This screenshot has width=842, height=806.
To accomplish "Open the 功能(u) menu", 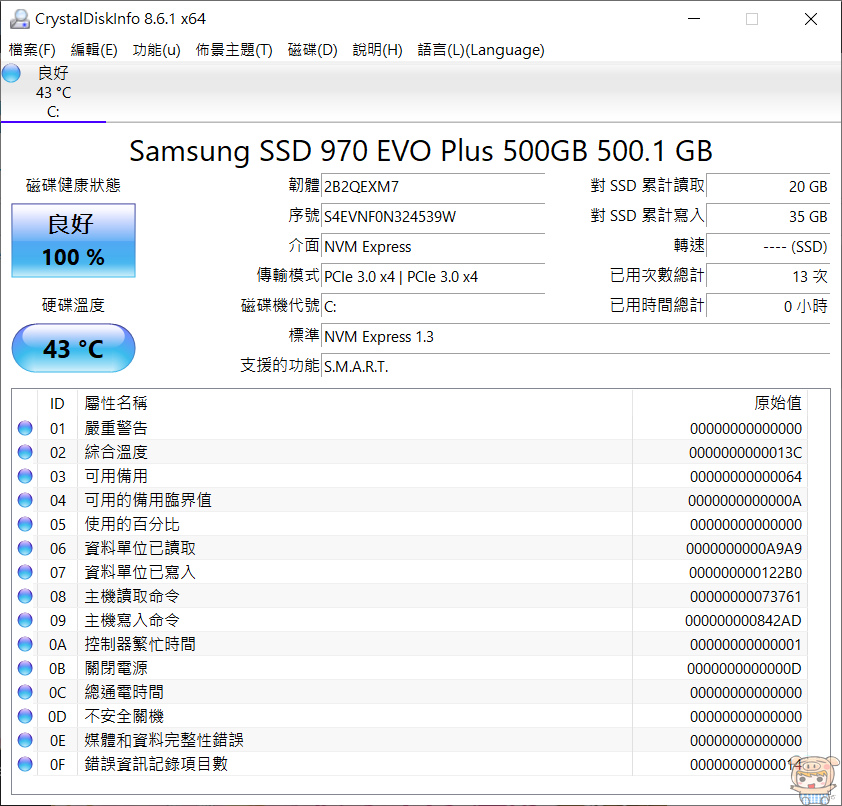I will tap(157, 50).
